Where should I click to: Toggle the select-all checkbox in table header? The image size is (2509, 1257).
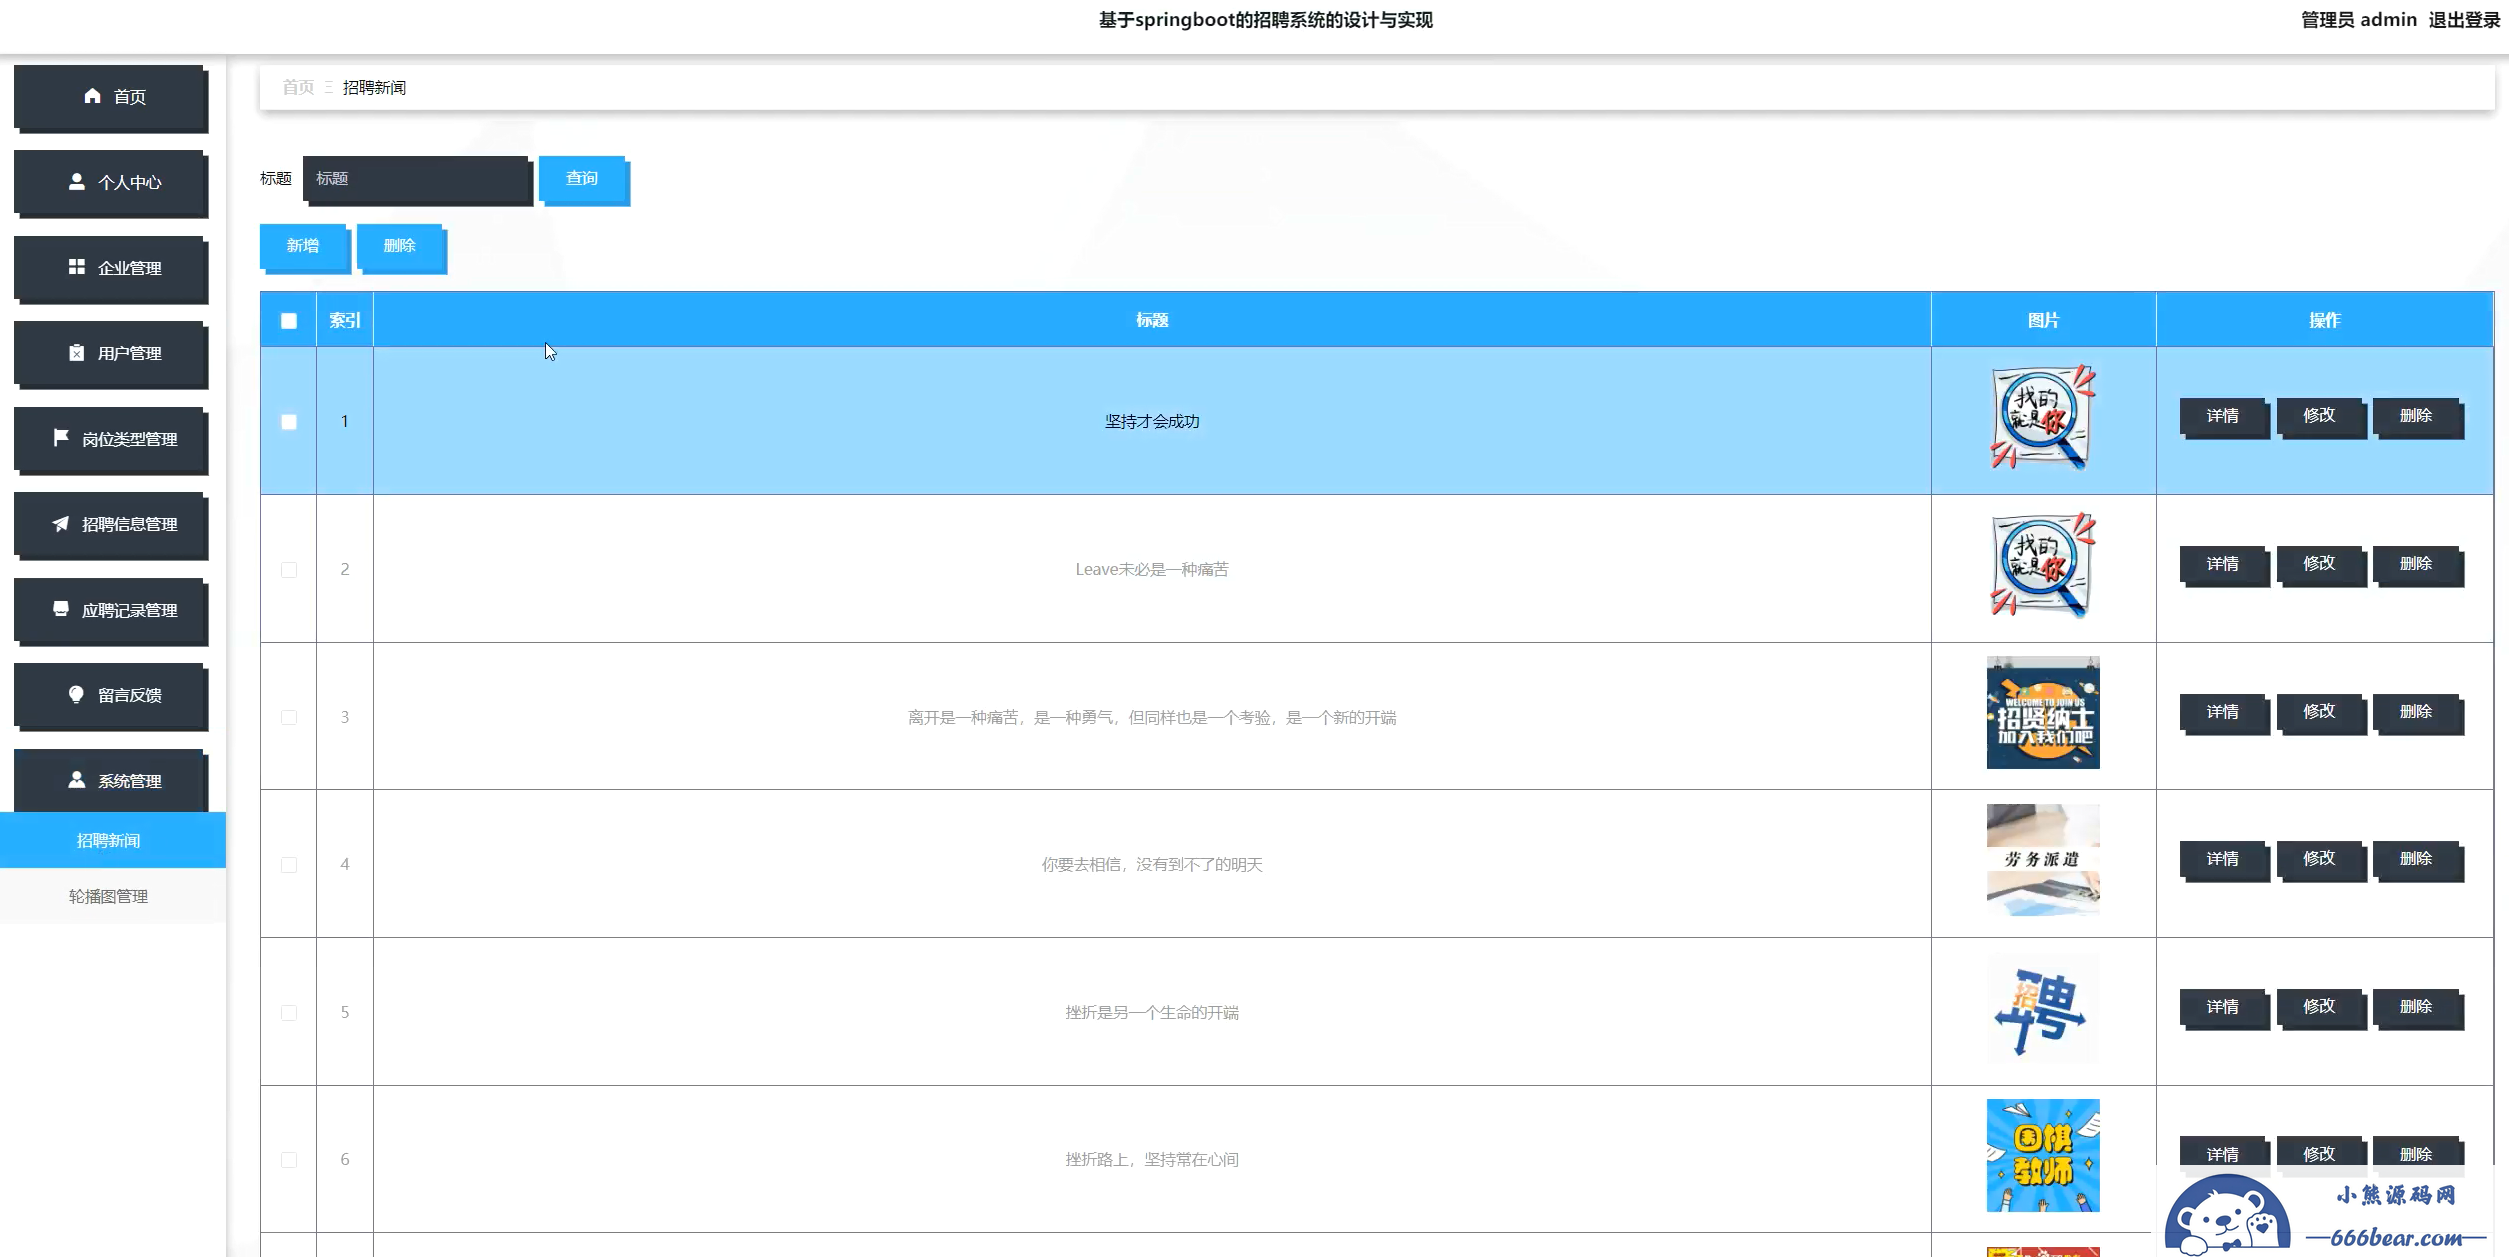pos(289,321)
